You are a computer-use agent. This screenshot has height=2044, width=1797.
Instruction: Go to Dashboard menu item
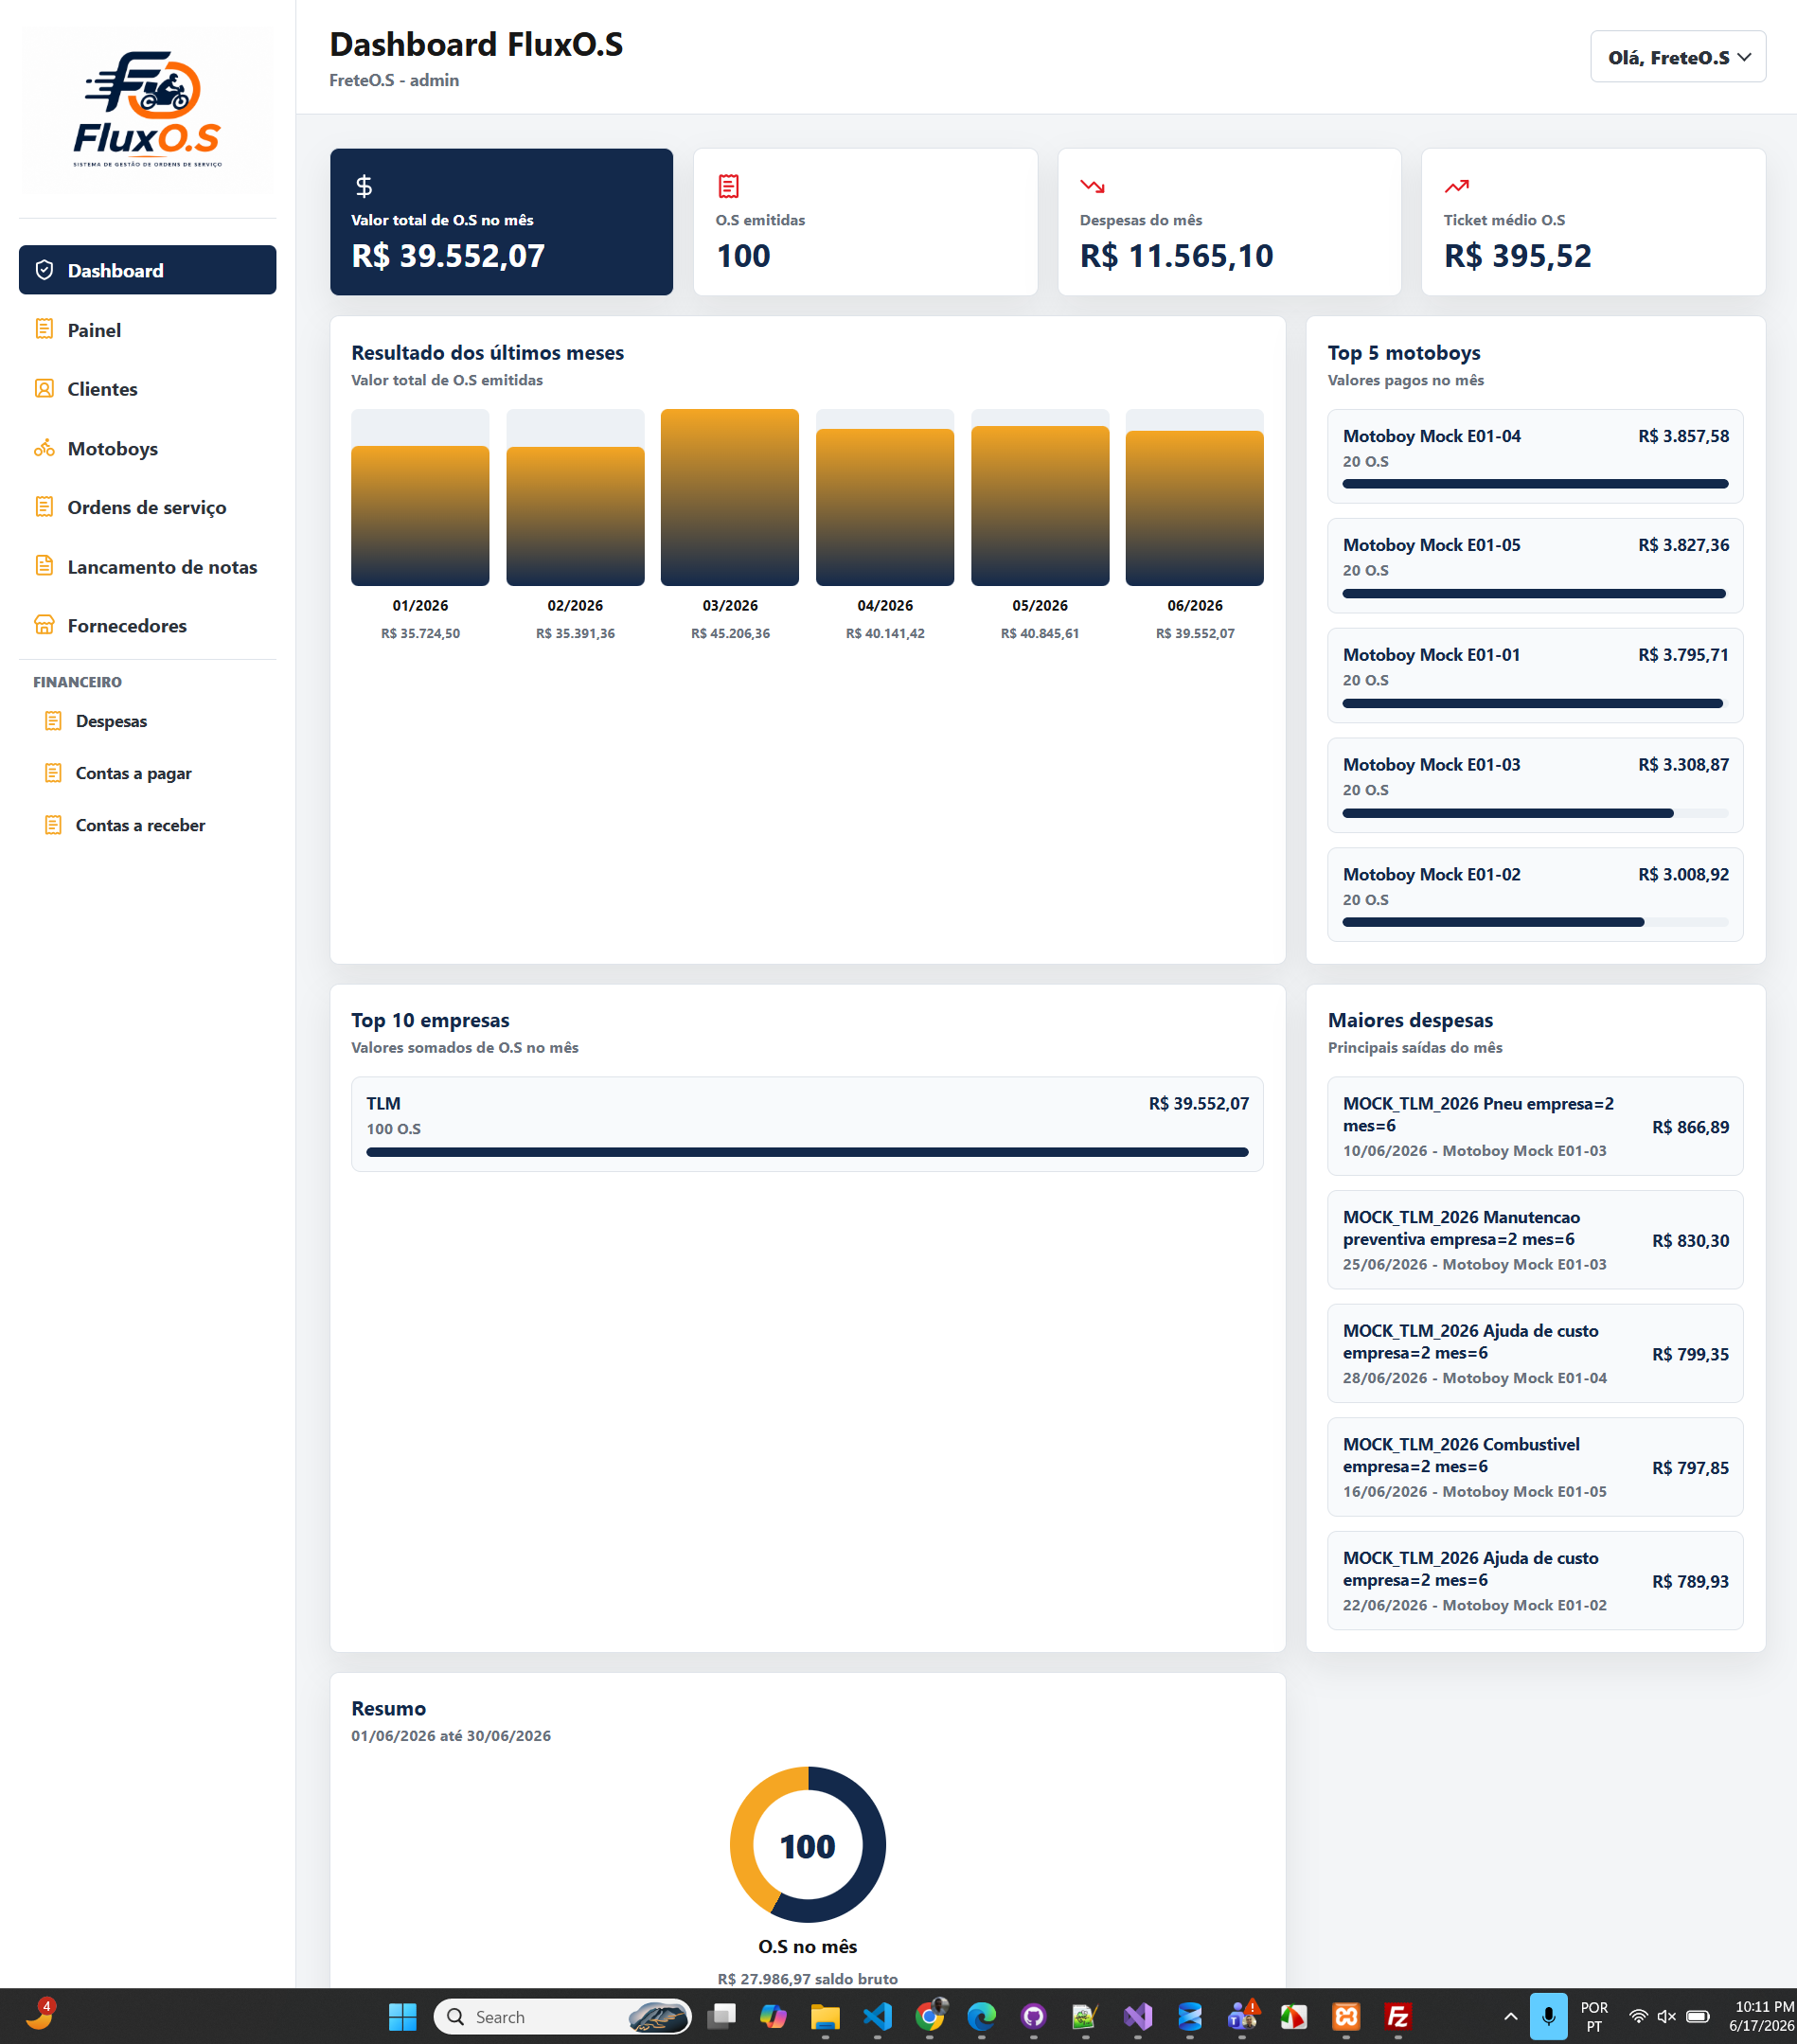147,270
